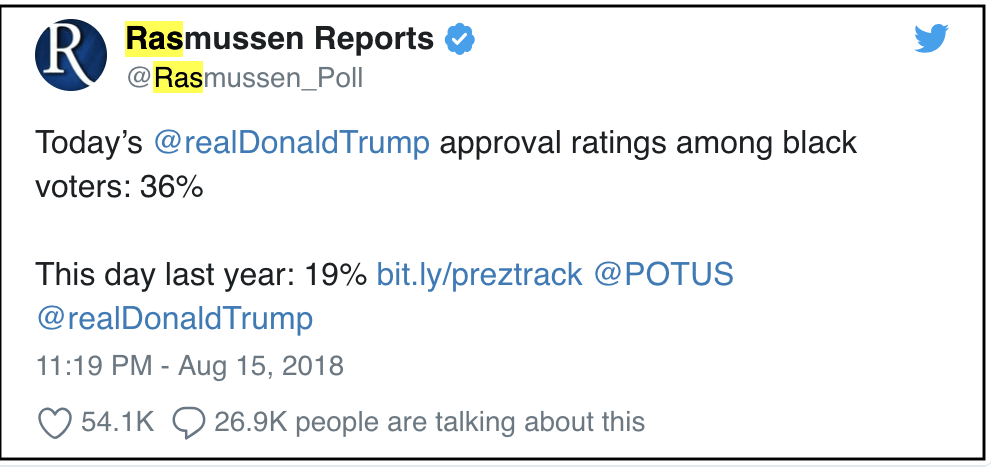Click the blue verified checkmark badge
This screenshot has width=991, height=471.
459,40
